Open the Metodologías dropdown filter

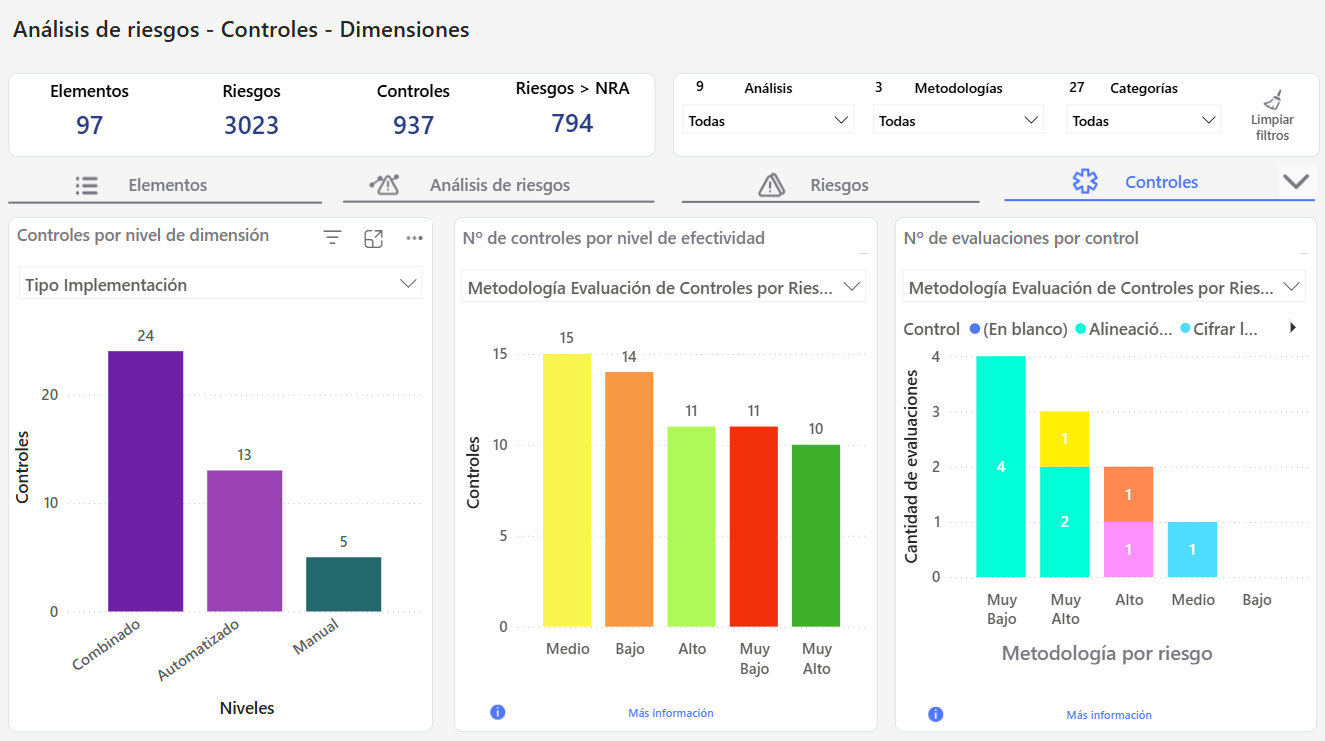[x=957, y=121]
